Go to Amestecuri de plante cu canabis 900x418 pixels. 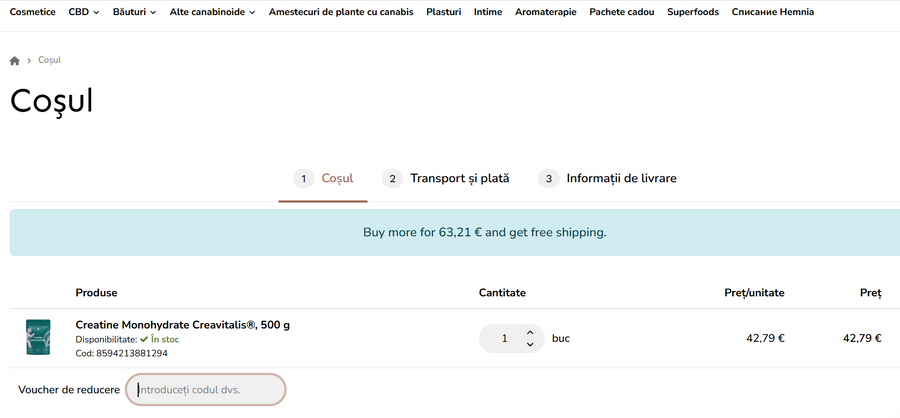[342, 12]
